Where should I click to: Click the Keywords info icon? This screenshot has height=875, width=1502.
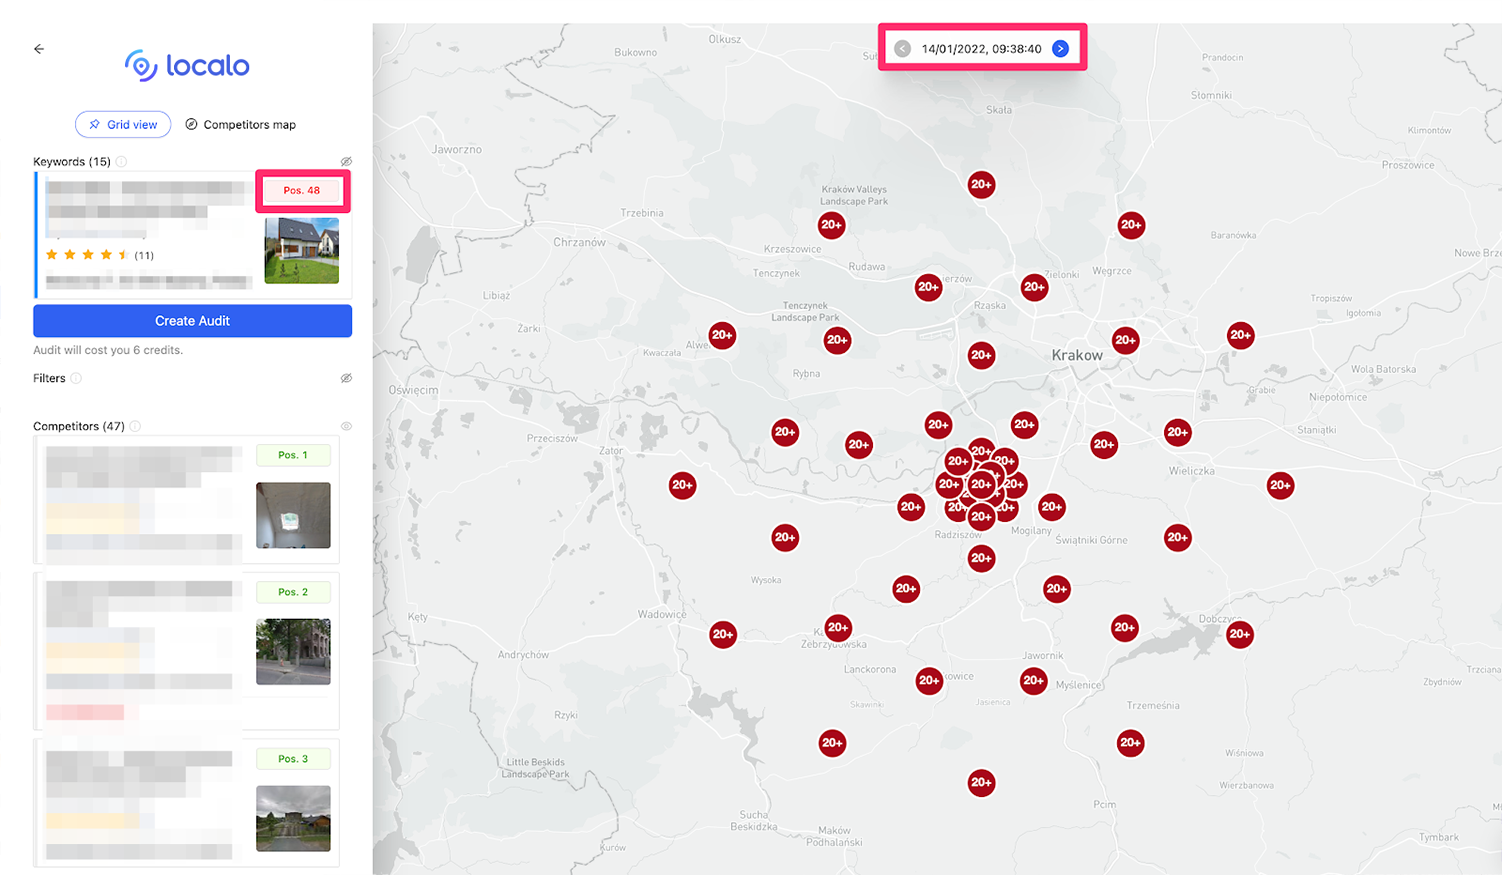click(121, 162)
